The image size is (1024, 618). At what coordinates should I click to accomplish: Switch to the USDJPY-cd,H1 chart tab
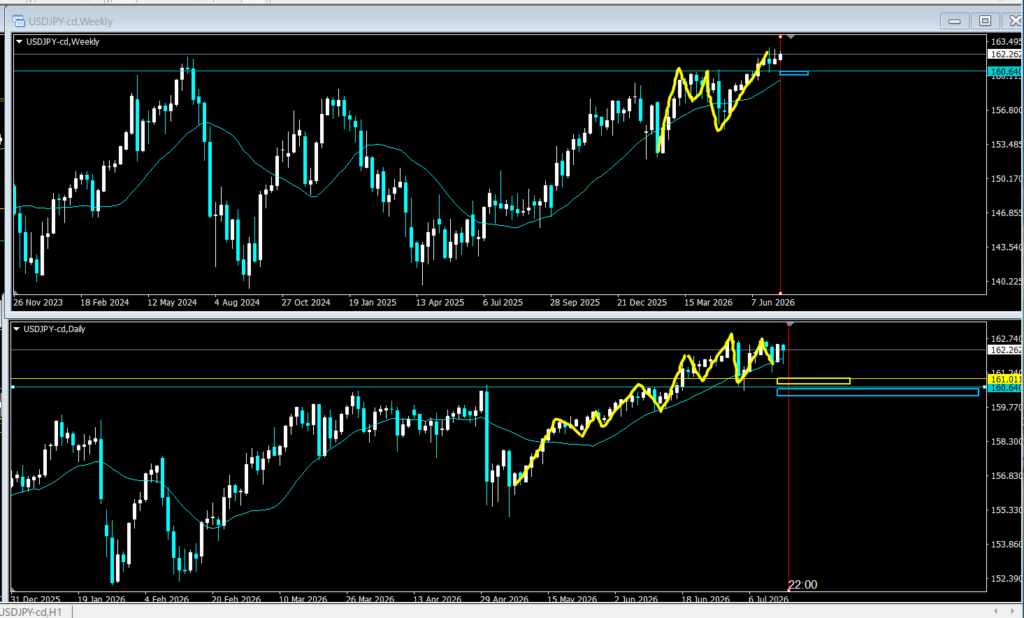pos(31,612)
